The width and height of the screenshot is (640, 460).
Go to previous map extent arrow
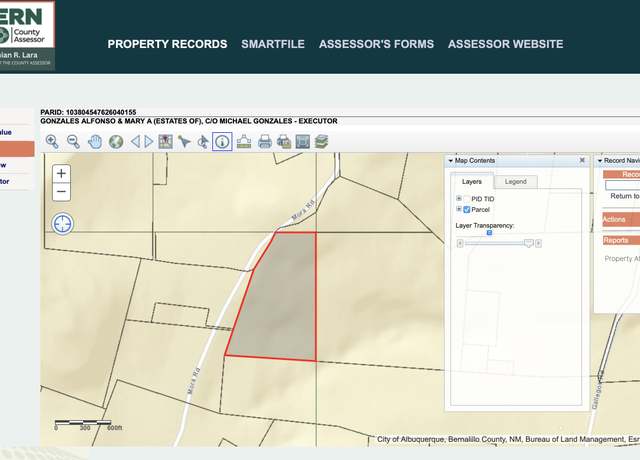coord(135,142)
